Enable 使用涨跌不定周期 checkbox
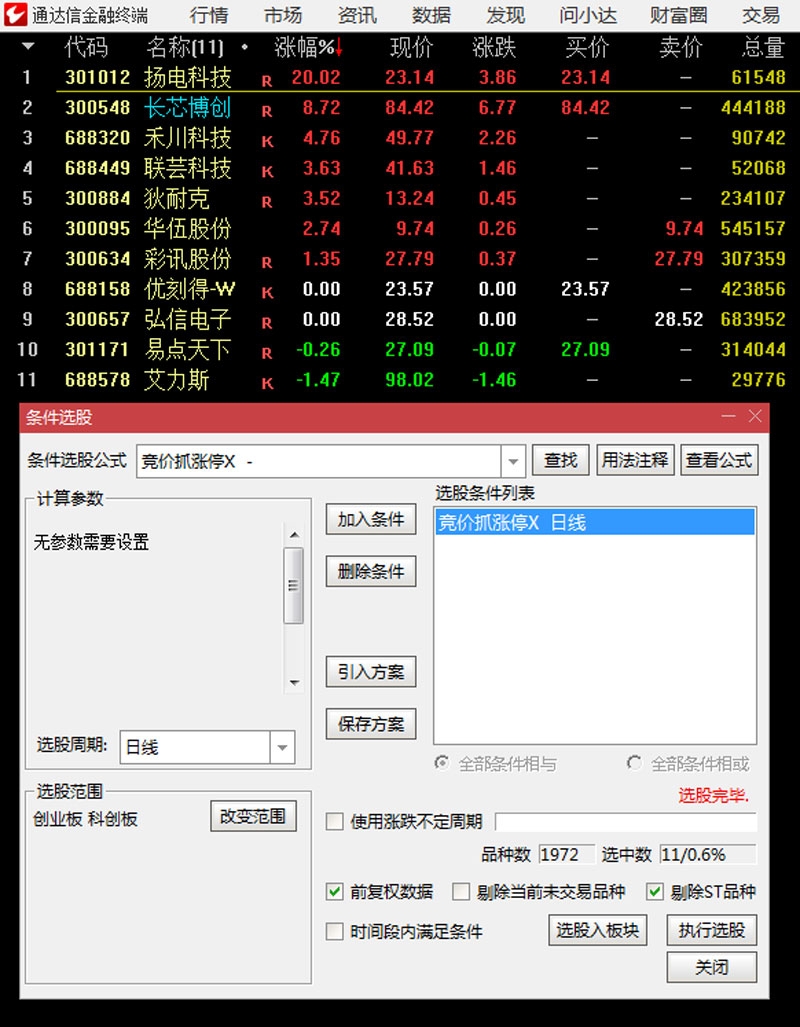Viewport: 800px width, 1027px height. [335, 821]
